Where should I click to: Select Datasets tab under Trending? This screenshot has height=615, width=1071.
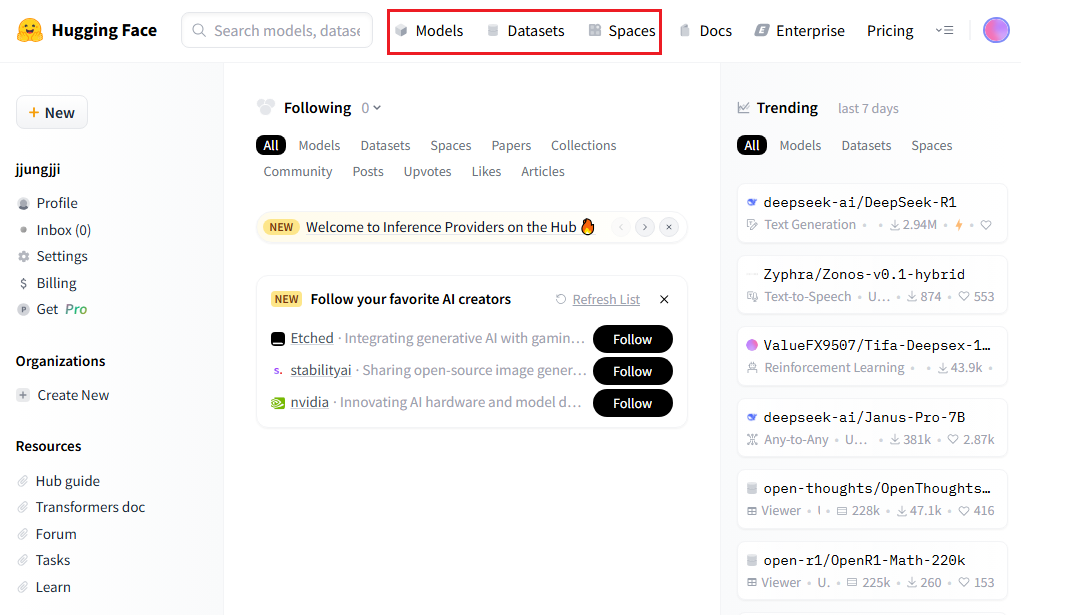click(866, 146)
